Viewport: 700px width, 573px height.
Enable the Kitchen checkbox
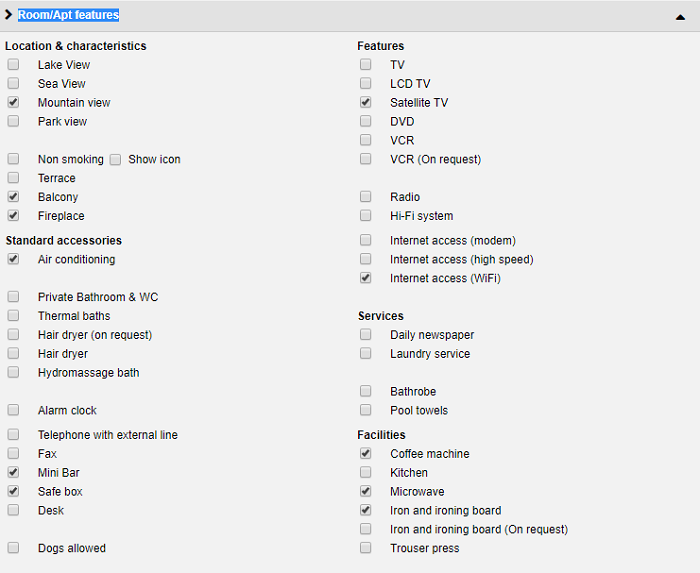[x=366, y=472]
